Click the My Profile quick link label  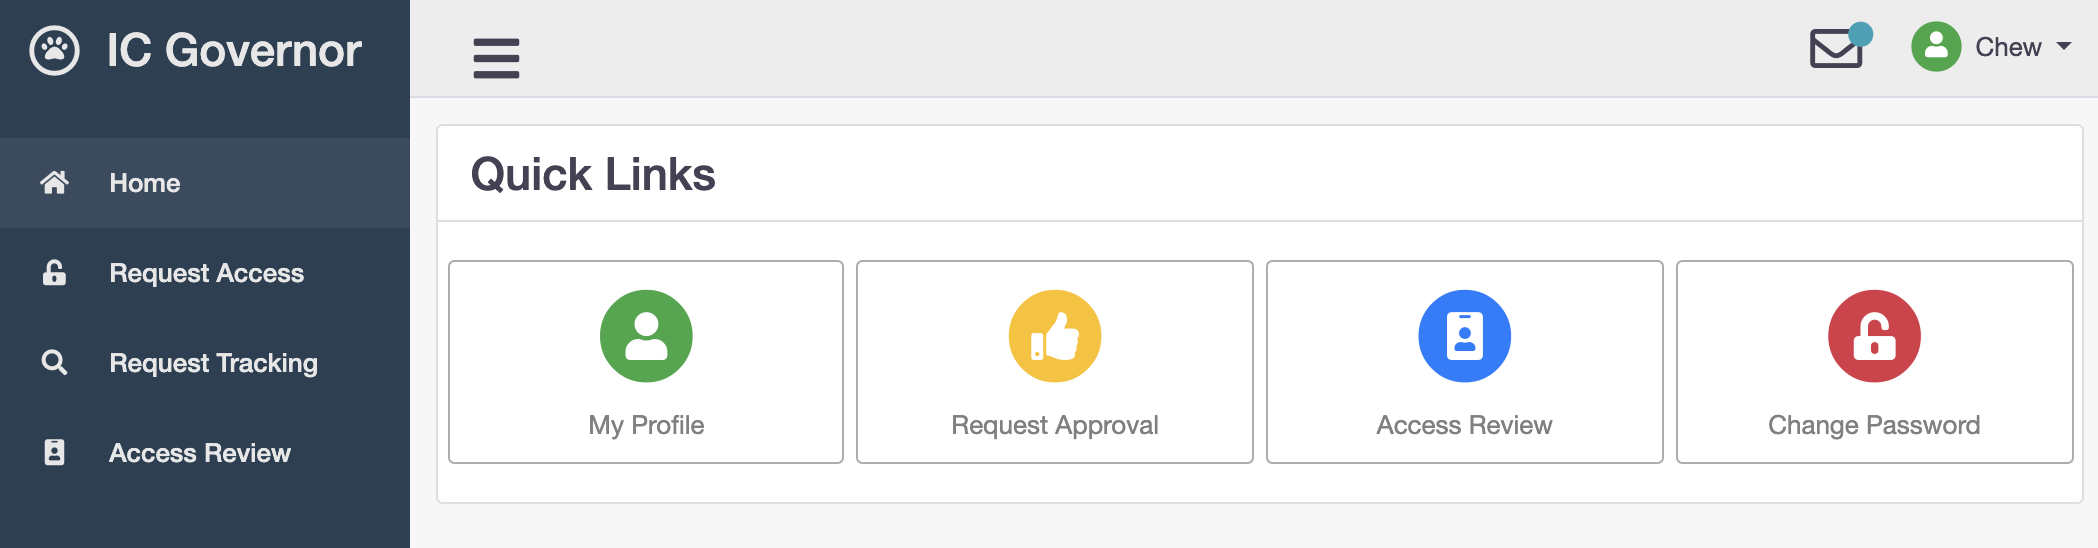coord(646,425)
